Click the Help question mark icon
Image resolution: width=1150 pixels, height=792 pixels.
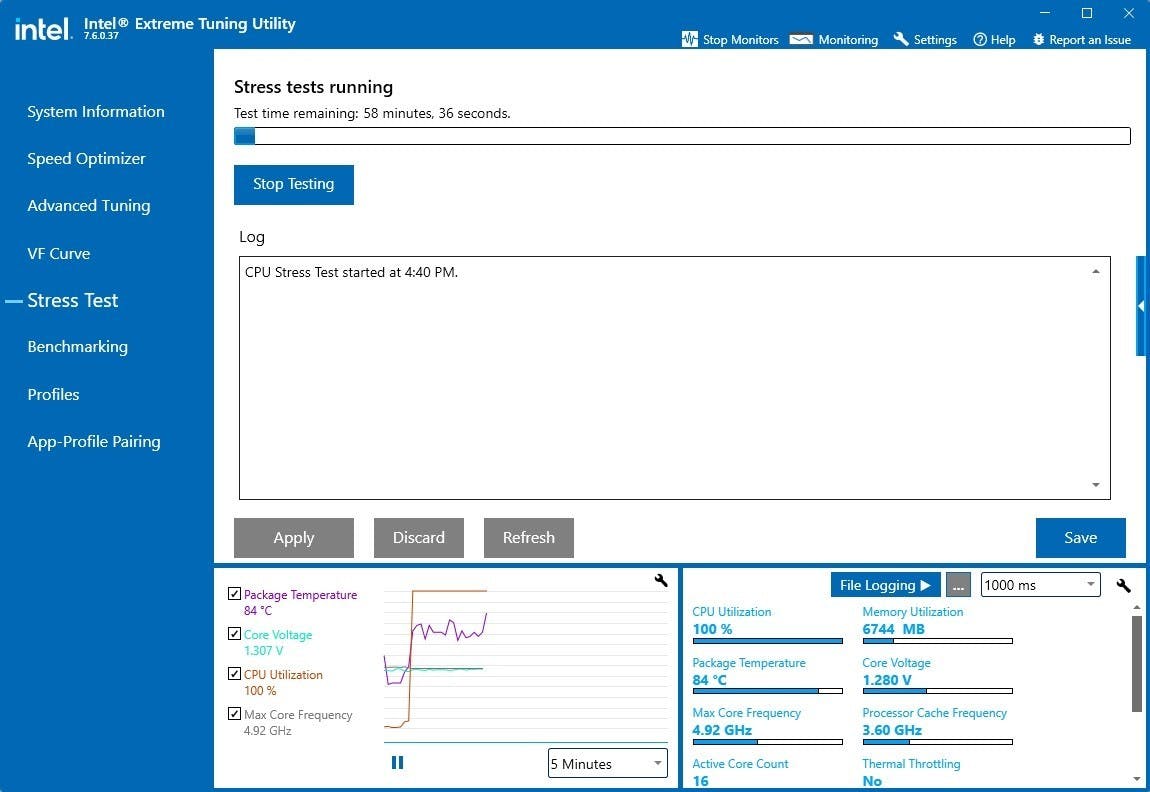tap(980, 40)
